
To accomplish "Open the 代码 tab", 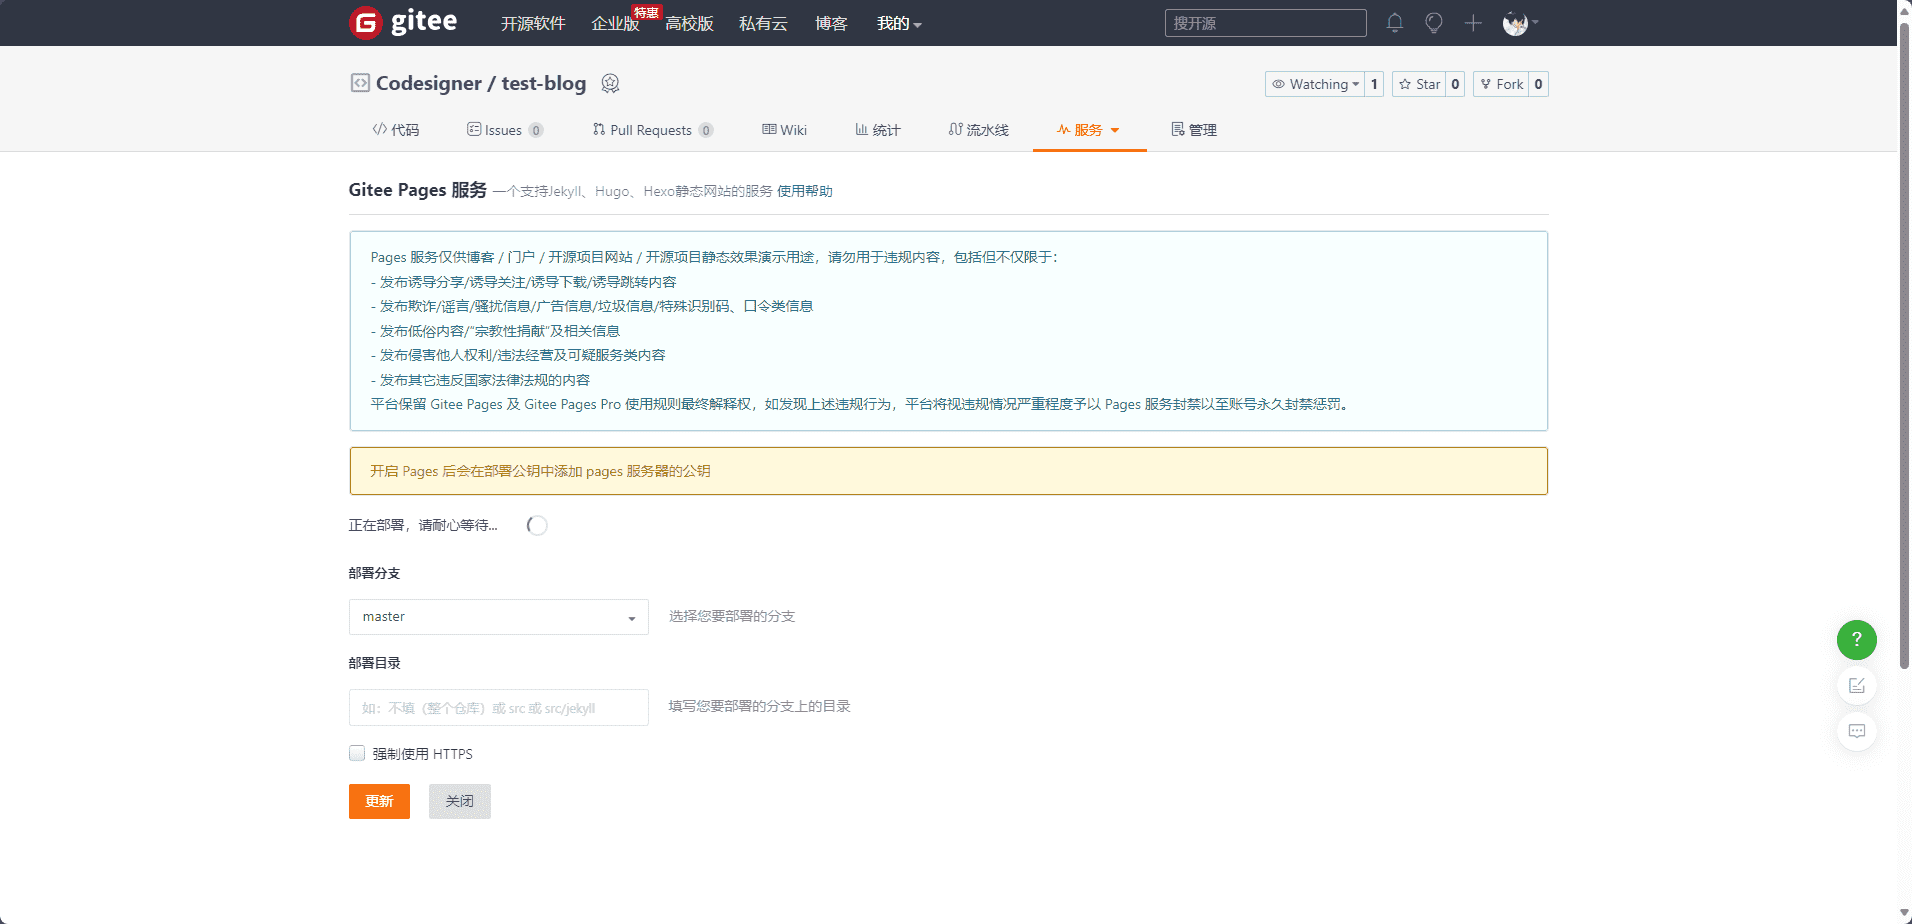I will click(x=396, y=130).
